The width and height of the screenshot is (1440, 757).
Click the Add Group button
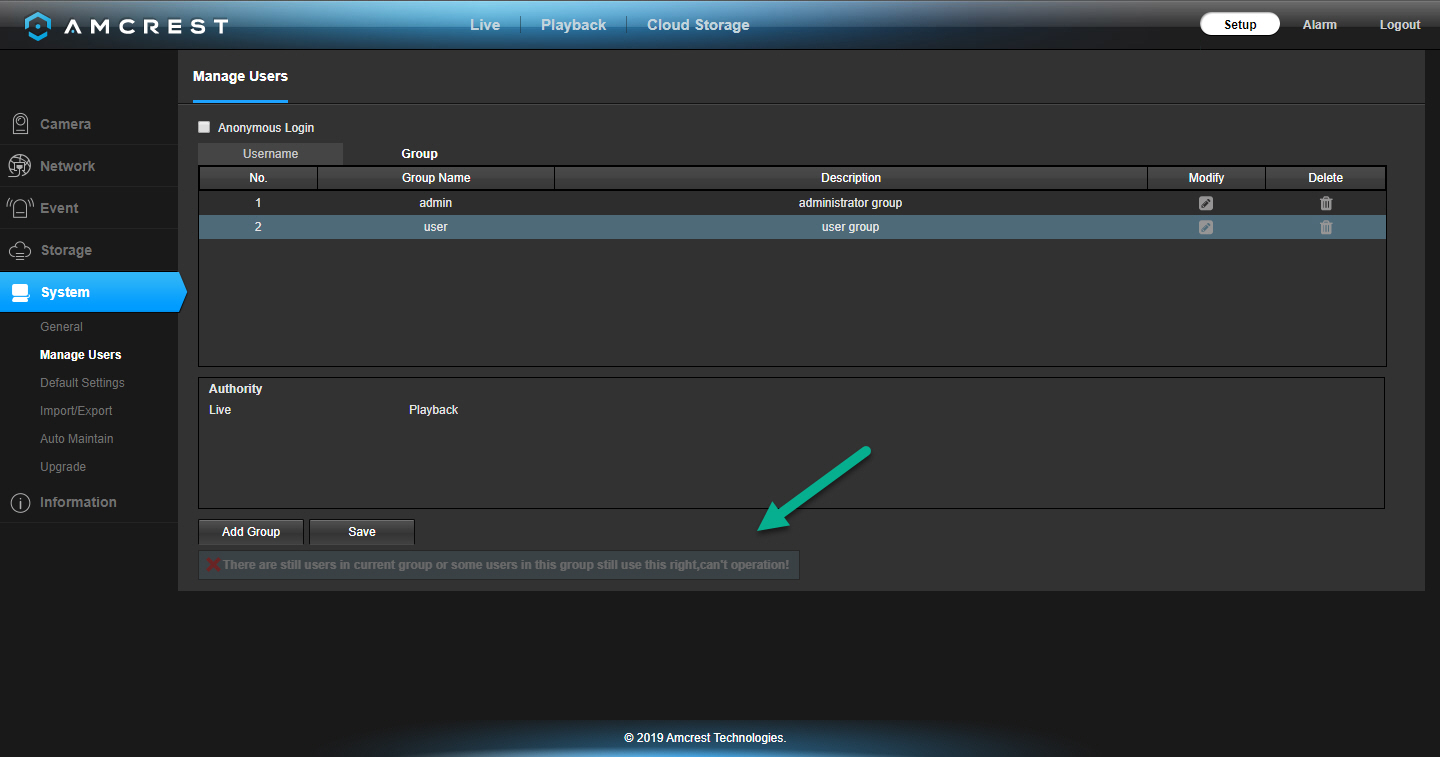(251, 532)
